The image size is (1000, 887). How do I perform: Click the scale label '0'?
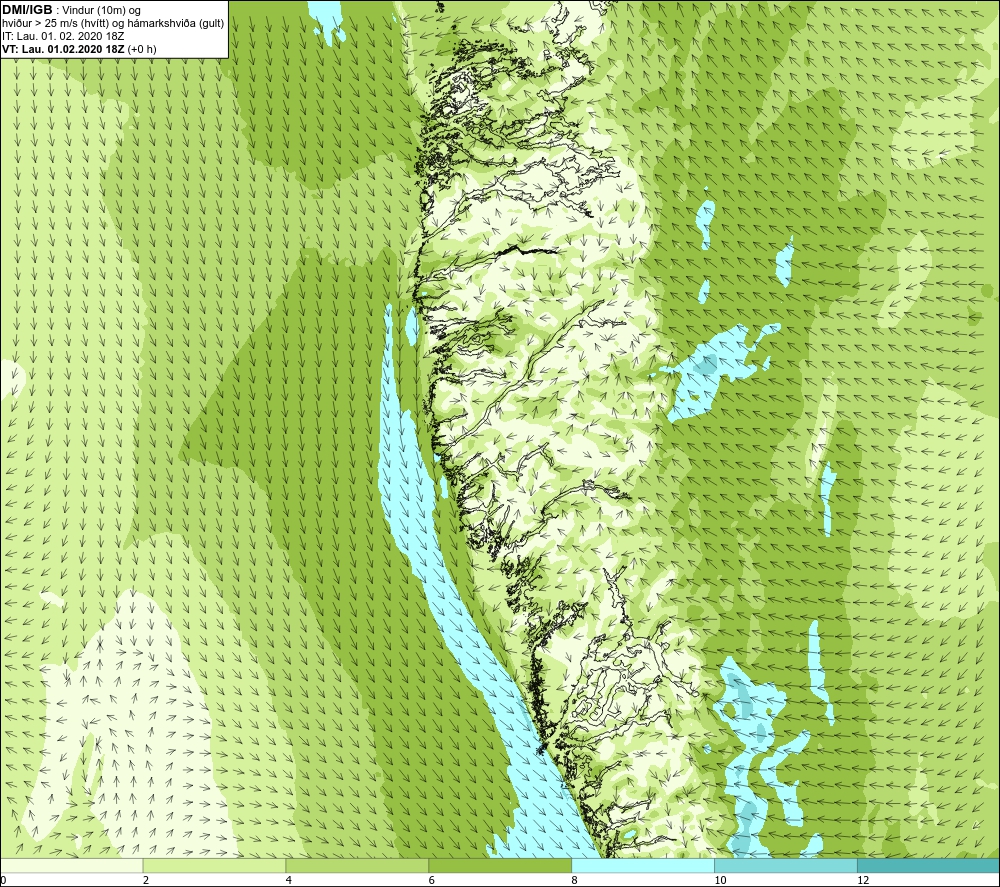point(3,881)
